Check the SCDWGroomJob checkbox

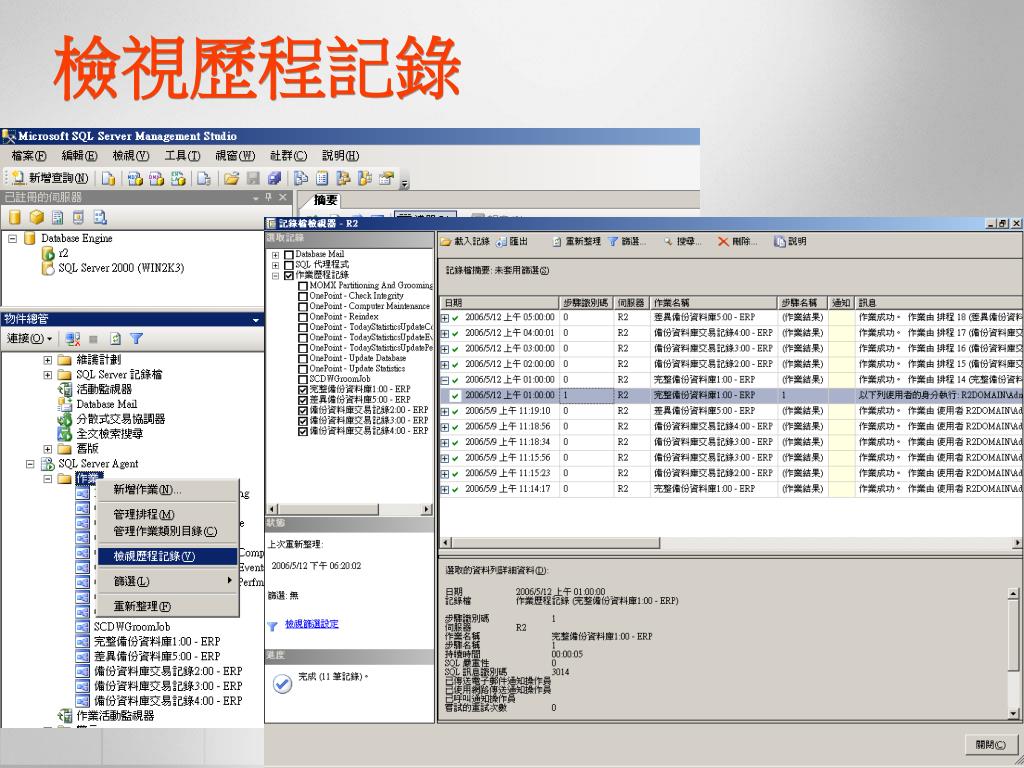coord(302,379)
